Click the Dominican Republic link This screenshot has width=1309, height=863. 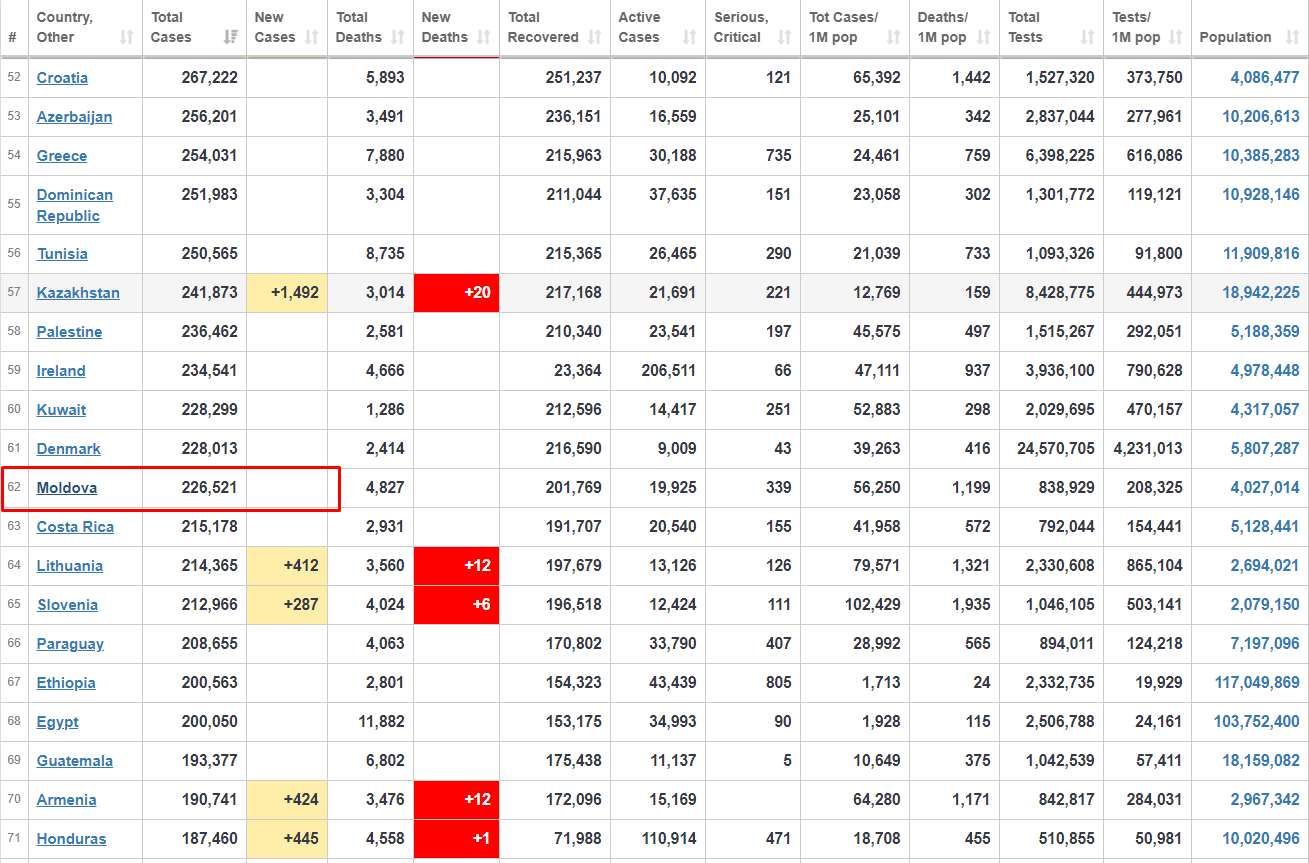point(75,205)
